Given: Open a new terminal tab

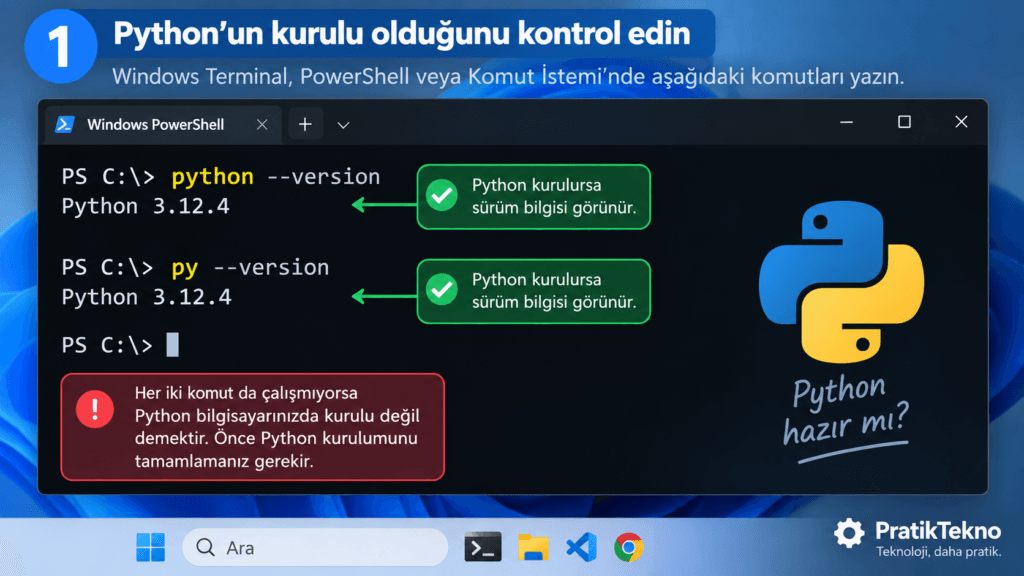Looking at the screenshot, I should 305,124.
